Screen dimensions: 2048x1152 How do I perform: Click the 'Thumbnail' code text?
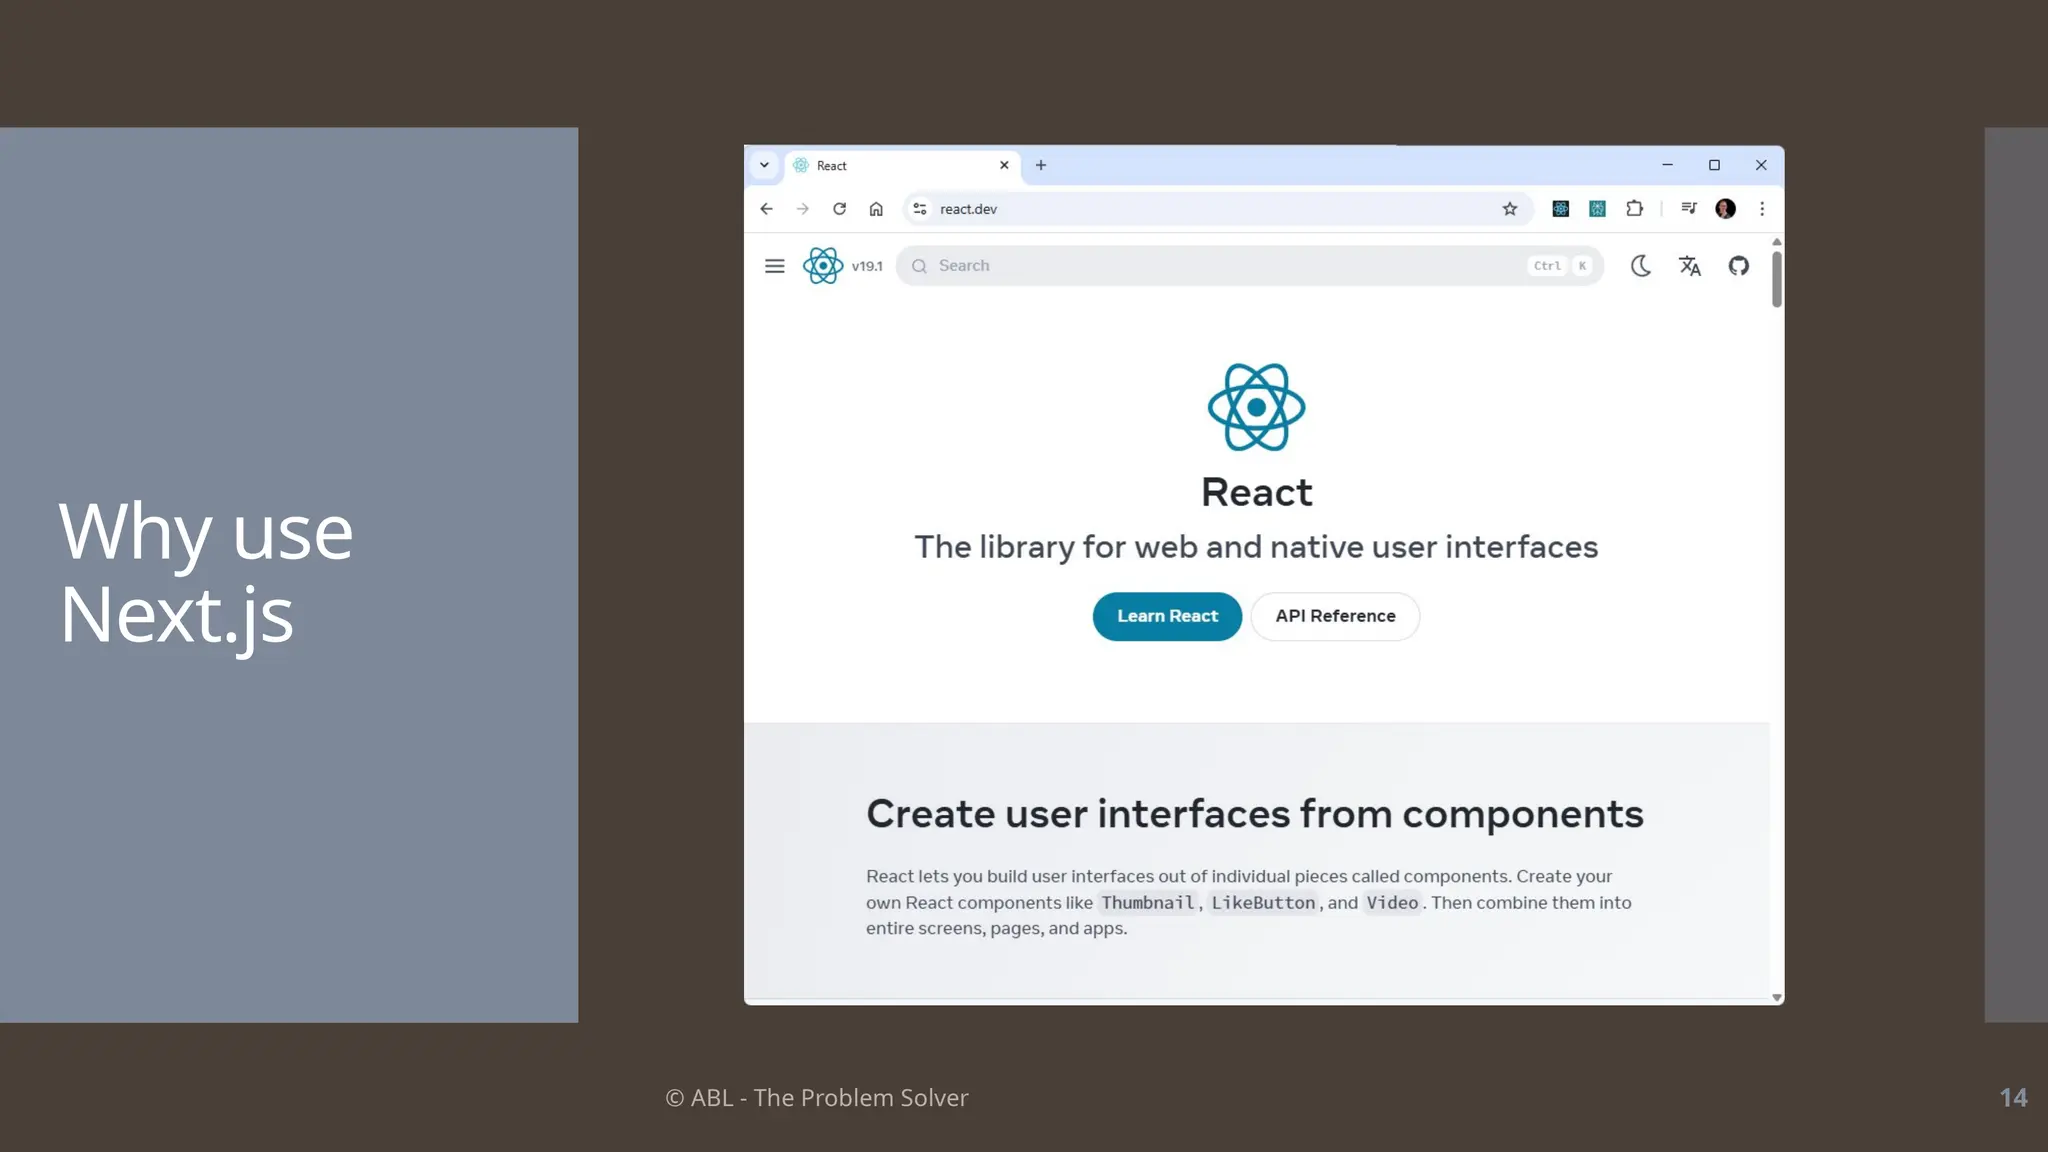tap(1147, 903)
